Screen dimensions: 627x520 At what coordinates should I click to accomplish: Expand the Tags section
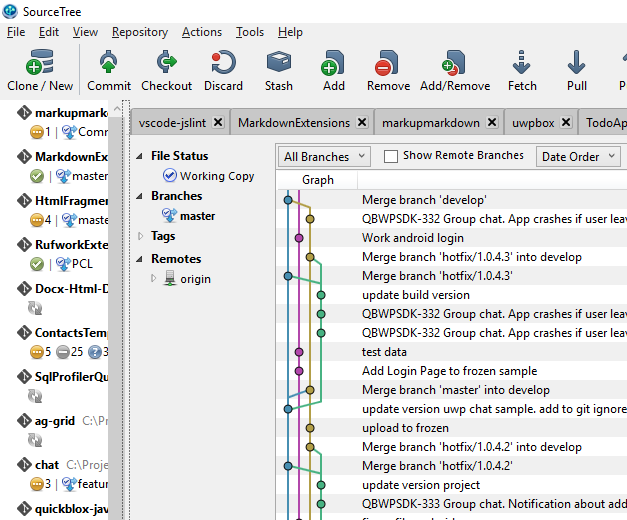(140, 236)
